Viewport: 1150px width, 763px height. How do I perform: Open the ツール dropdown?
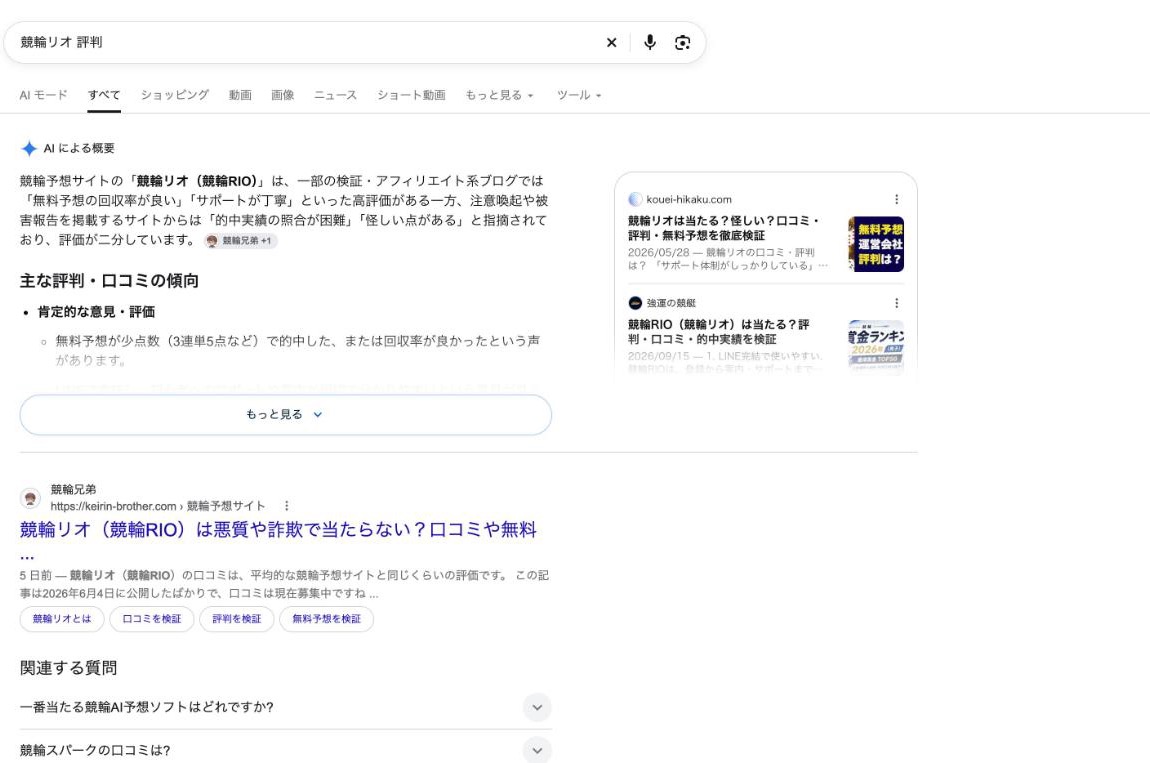tap(579, 95)
